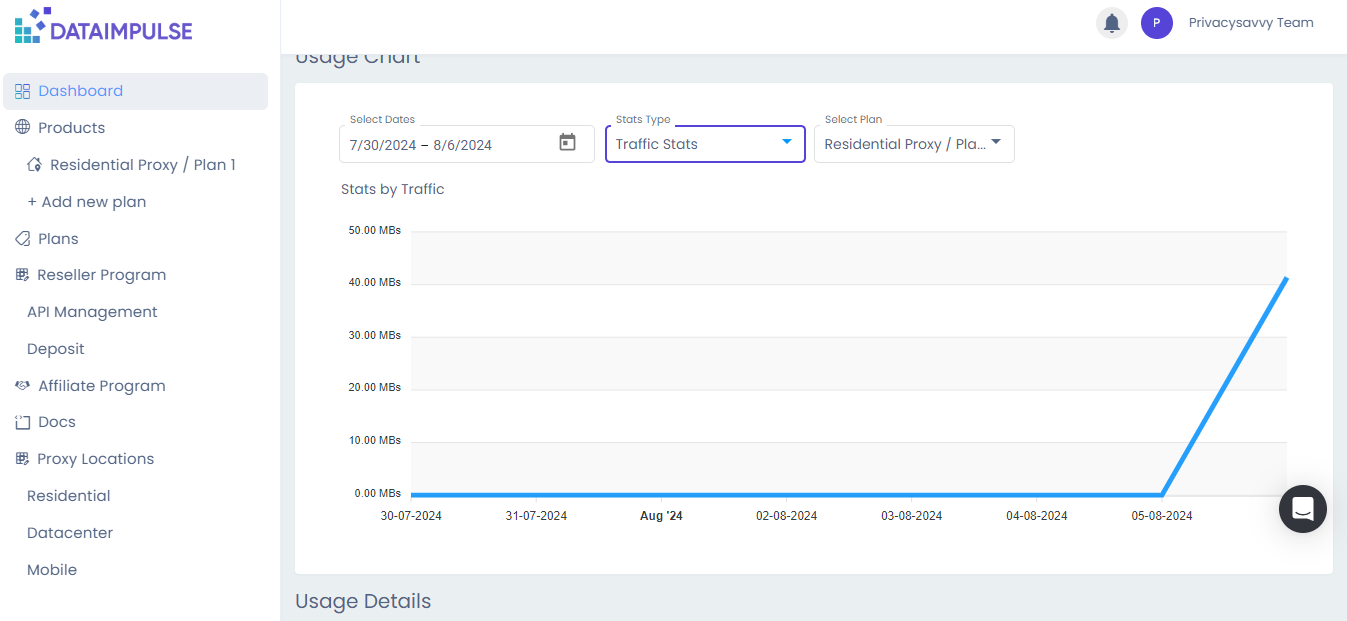1347x621 pixels.
Task: Open the Privacysavvy Team account menu
Action: (1249, 22)
